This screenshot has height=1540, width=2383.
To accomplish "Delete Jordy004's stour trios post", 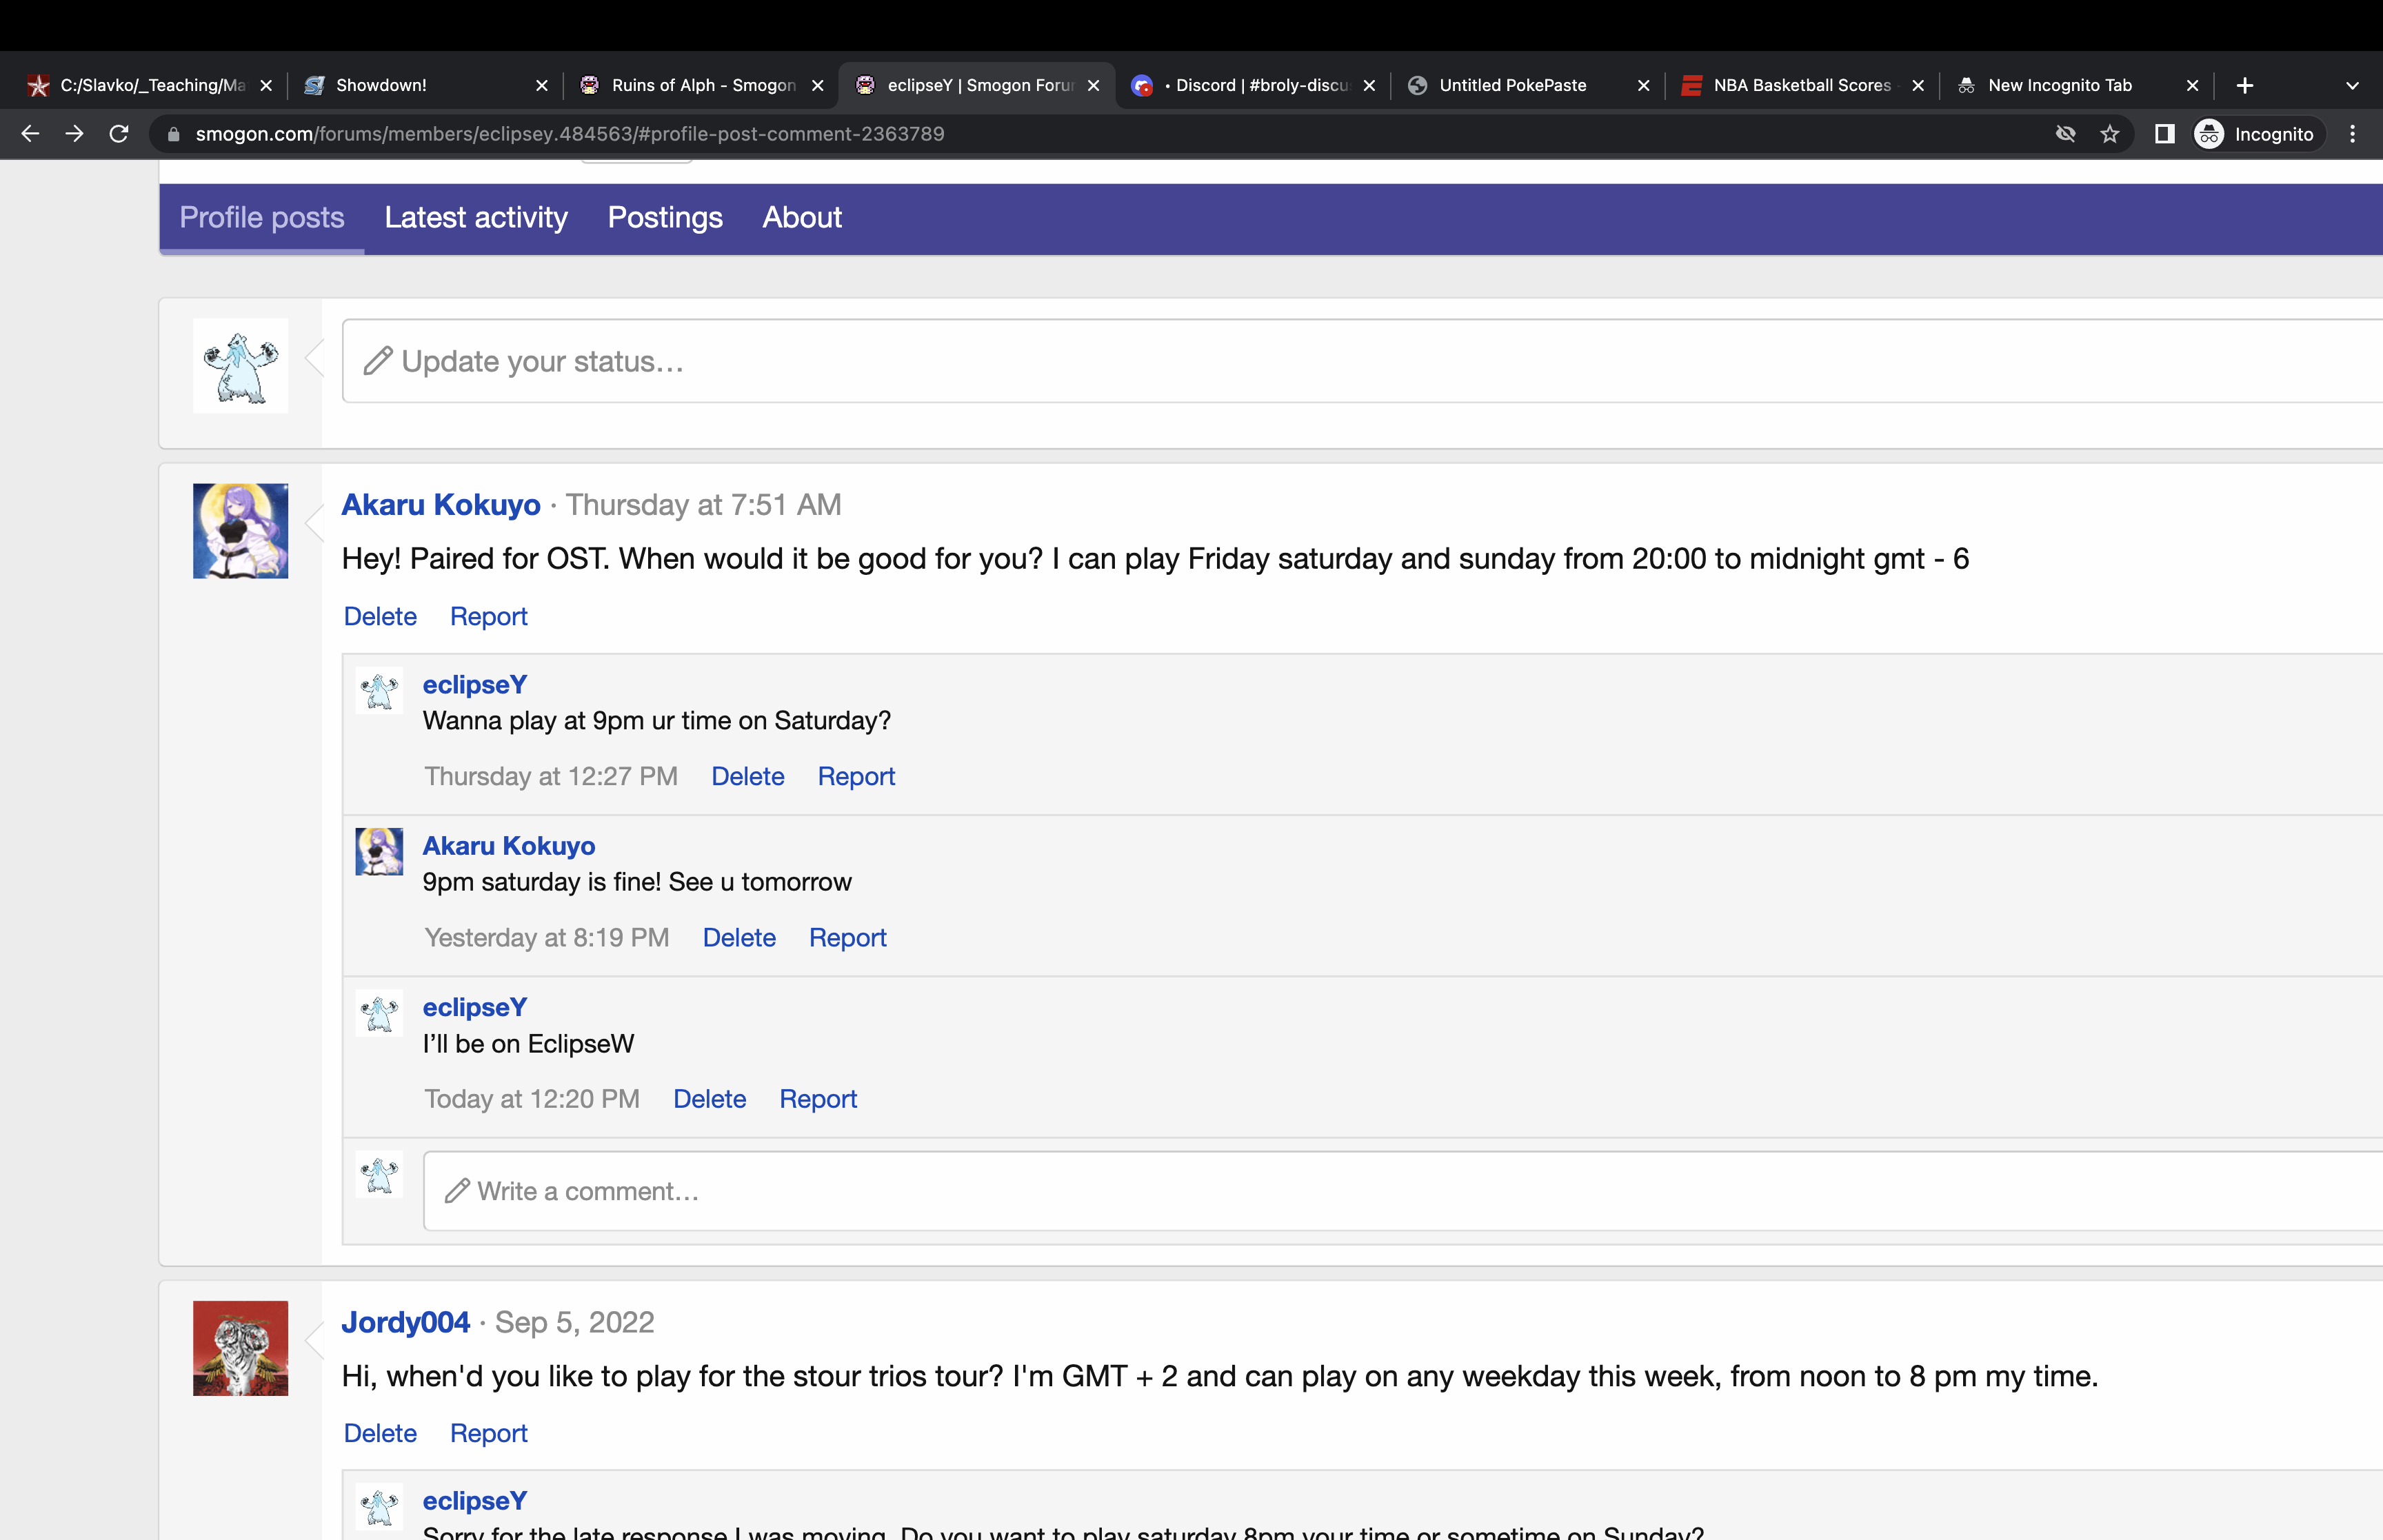I will (380, 1433).
